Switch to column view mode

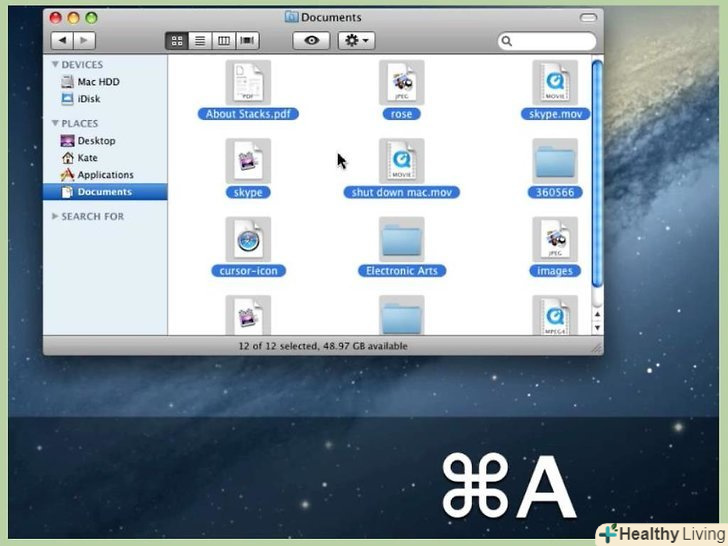[x=223, y=41]
